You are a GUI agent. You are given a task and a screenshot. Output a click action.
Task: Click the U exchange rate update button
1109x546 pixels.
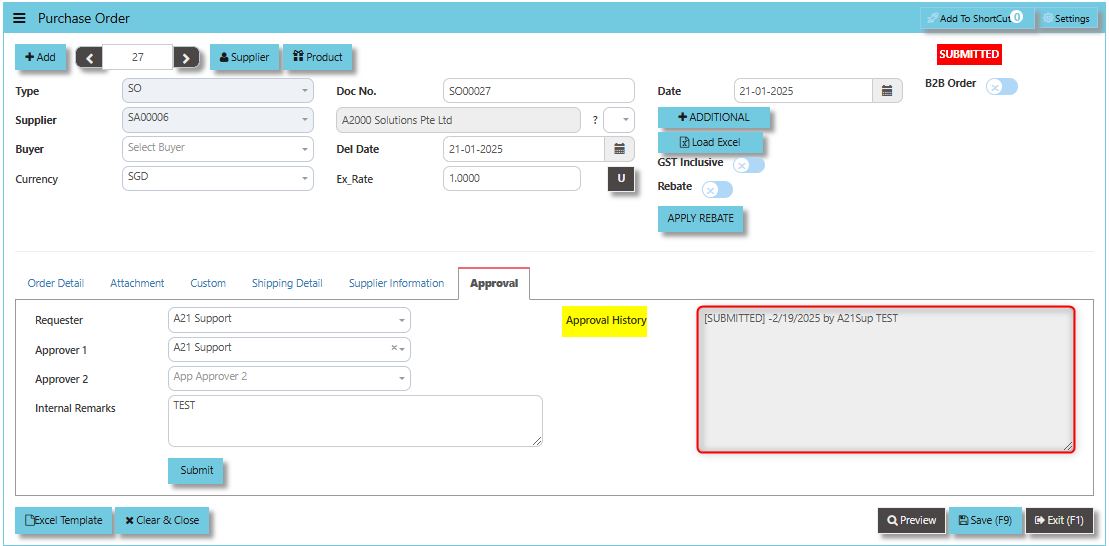coord(621,179)
